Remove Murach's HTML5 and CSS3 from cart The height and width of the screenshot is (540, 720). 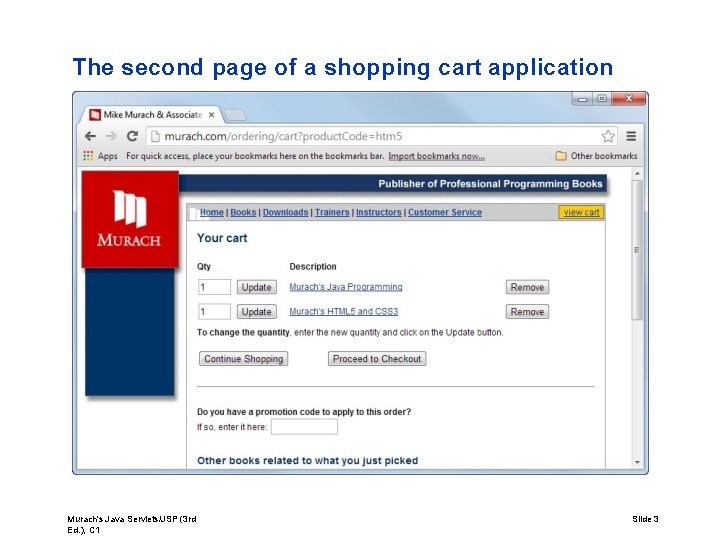pyautogui.click(x=527, y=312)
